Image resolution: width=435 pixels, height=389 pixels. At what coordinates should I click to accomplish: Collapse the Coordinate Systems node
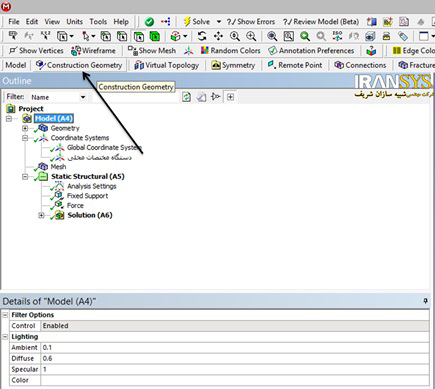(25, 138)
